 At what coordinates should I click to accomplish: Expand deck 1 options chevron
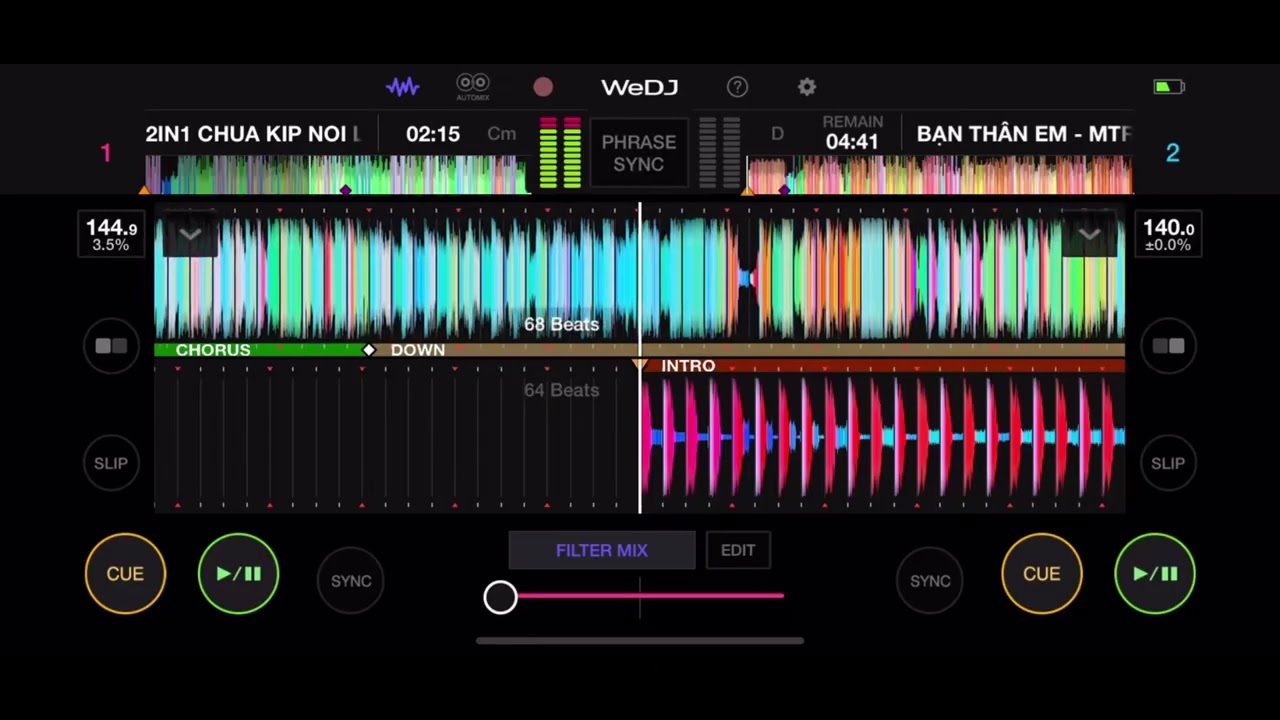tap(190, 235)
